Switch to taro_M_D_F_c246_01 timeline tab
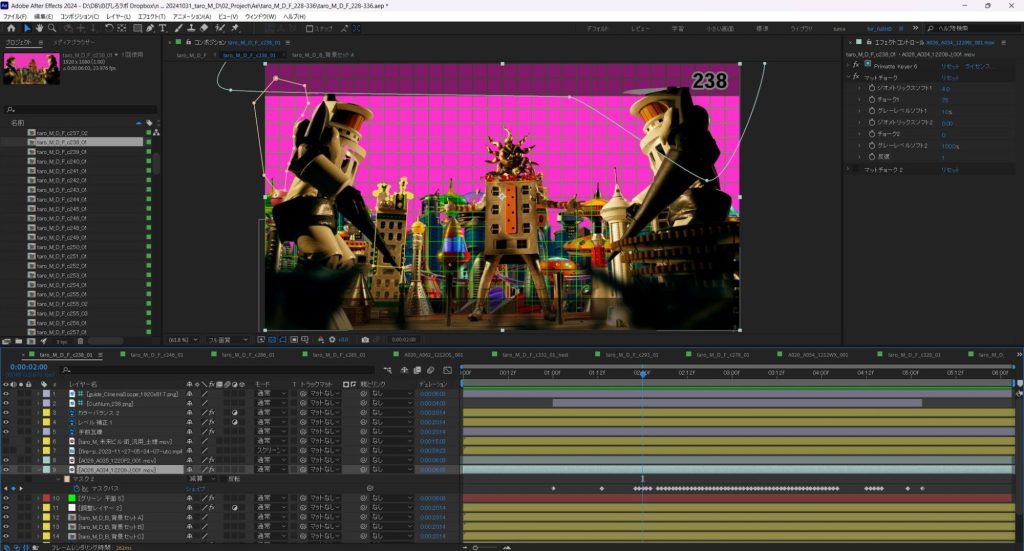The width and height of the screenshot is (1024, 551). point(157,354)
